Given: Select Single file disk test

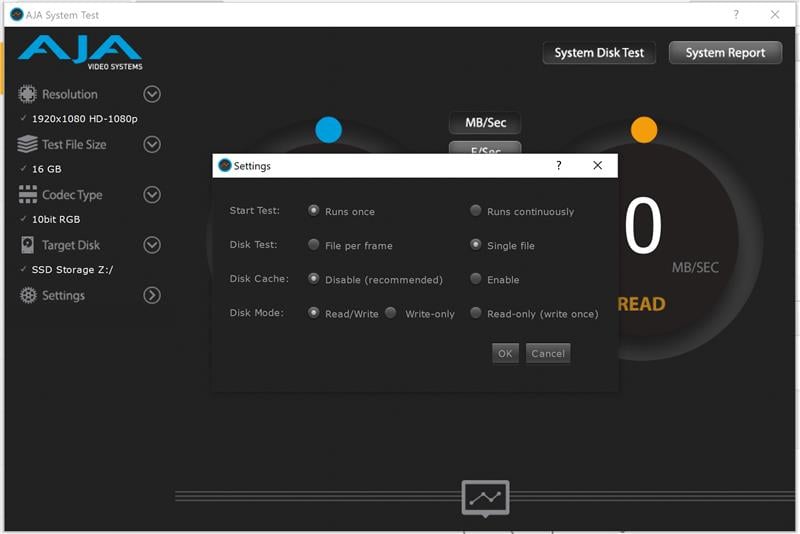Looking at the screenshot, I should (x=476, y=244).
